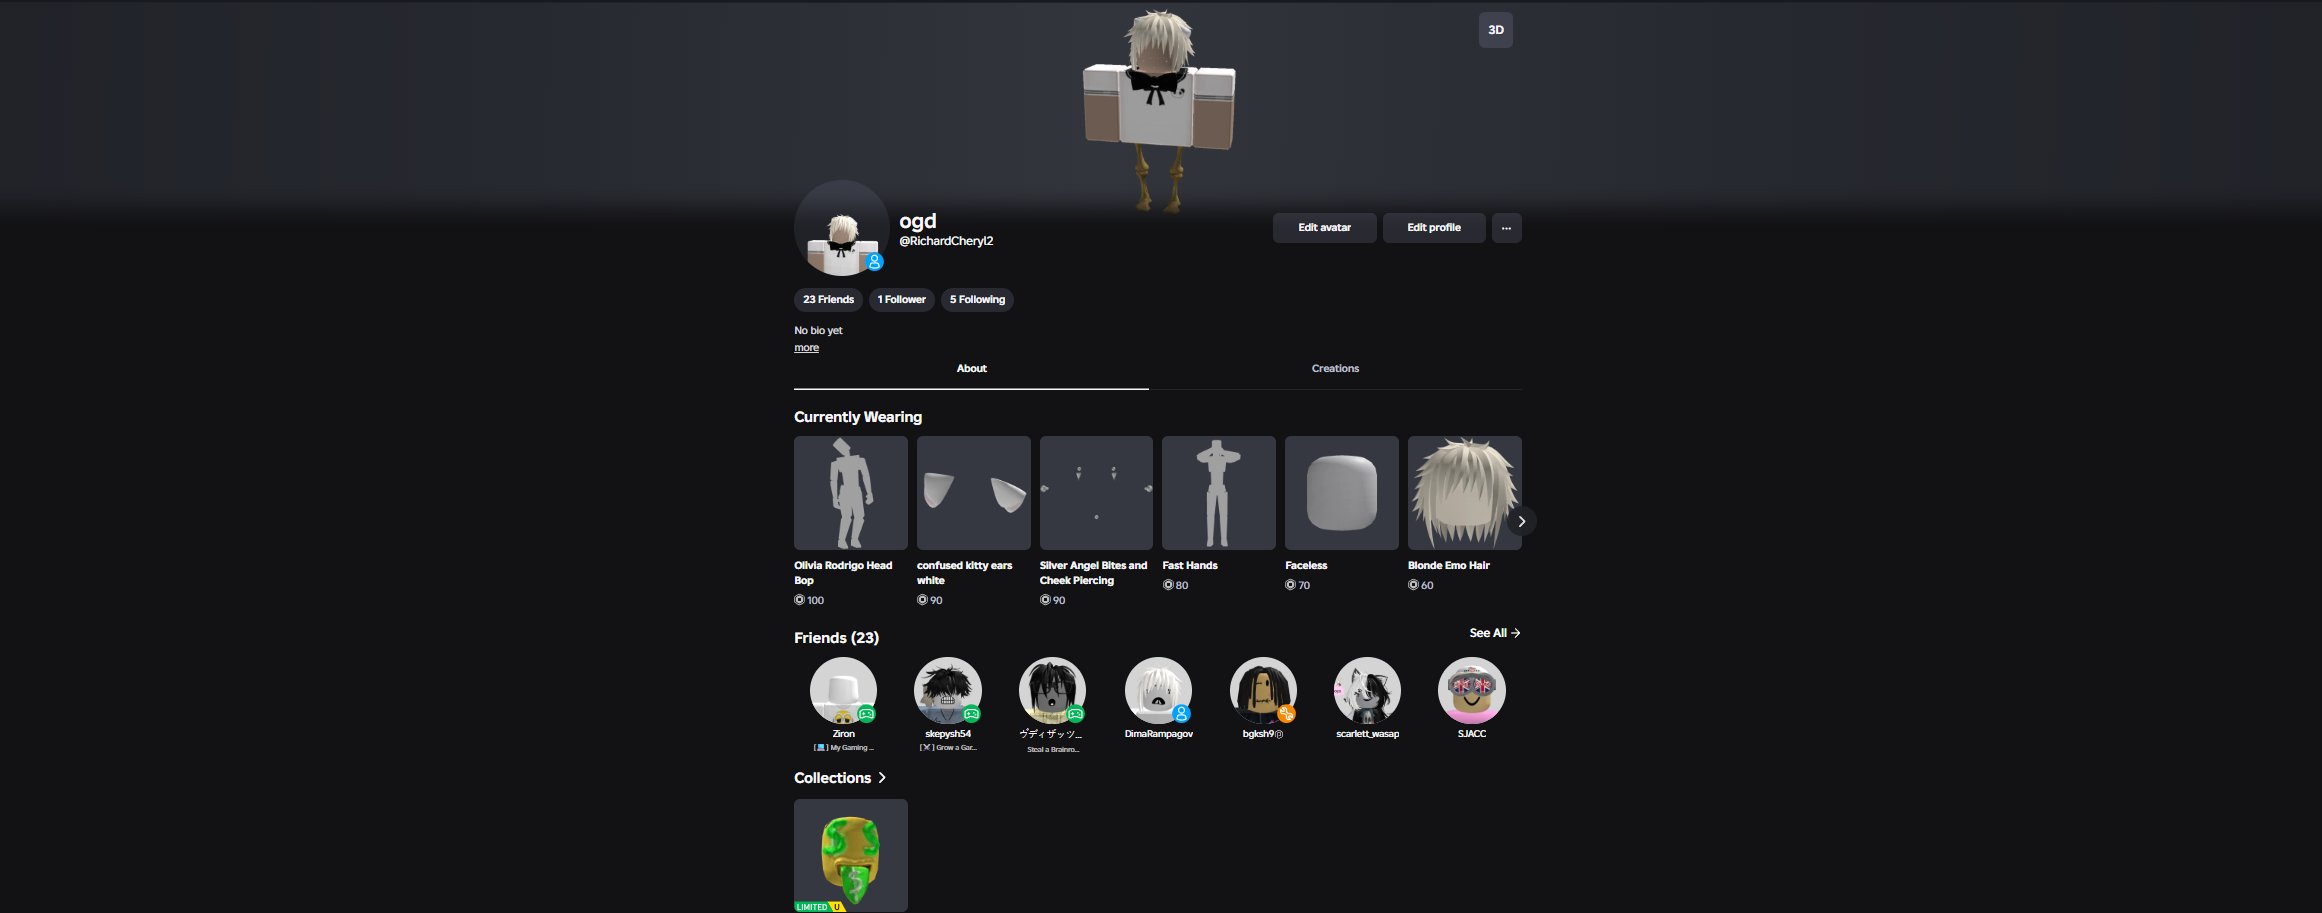Open the 1 Follower pill
Viewport: 2322px width, 913px height.
pyautogui.click(x=901, y=300)
